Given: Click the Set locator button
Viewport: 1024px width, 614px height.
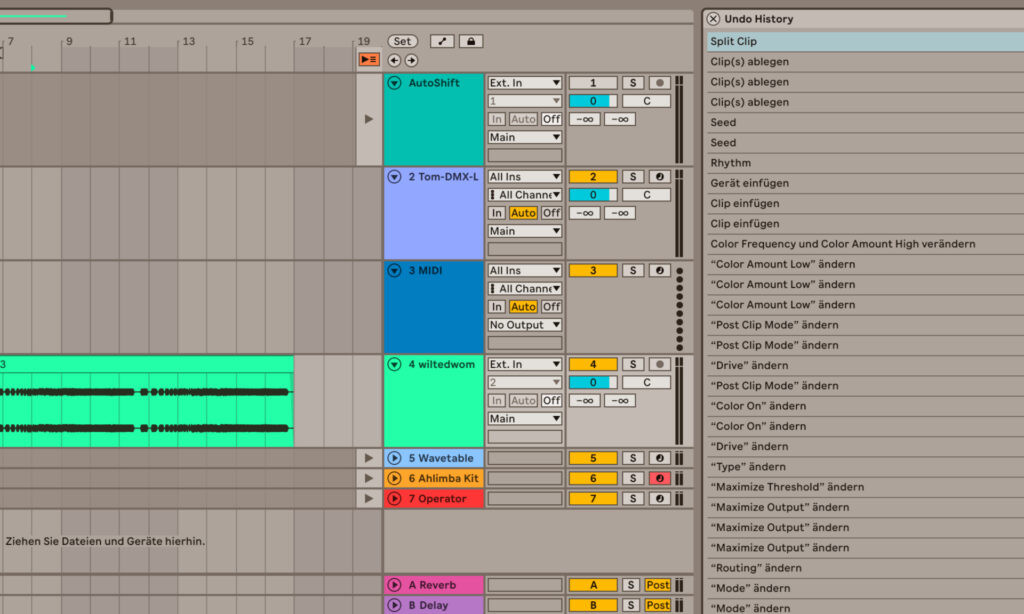Looking at the screenshot, I should [x=402, y=41].
